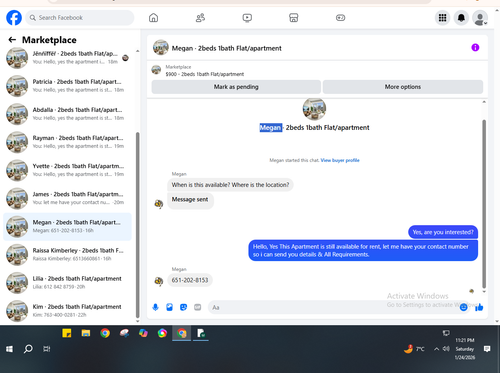
Task: Open File Explorer in the taskbar
Action: pyautogui.click(x=86, y=333)
